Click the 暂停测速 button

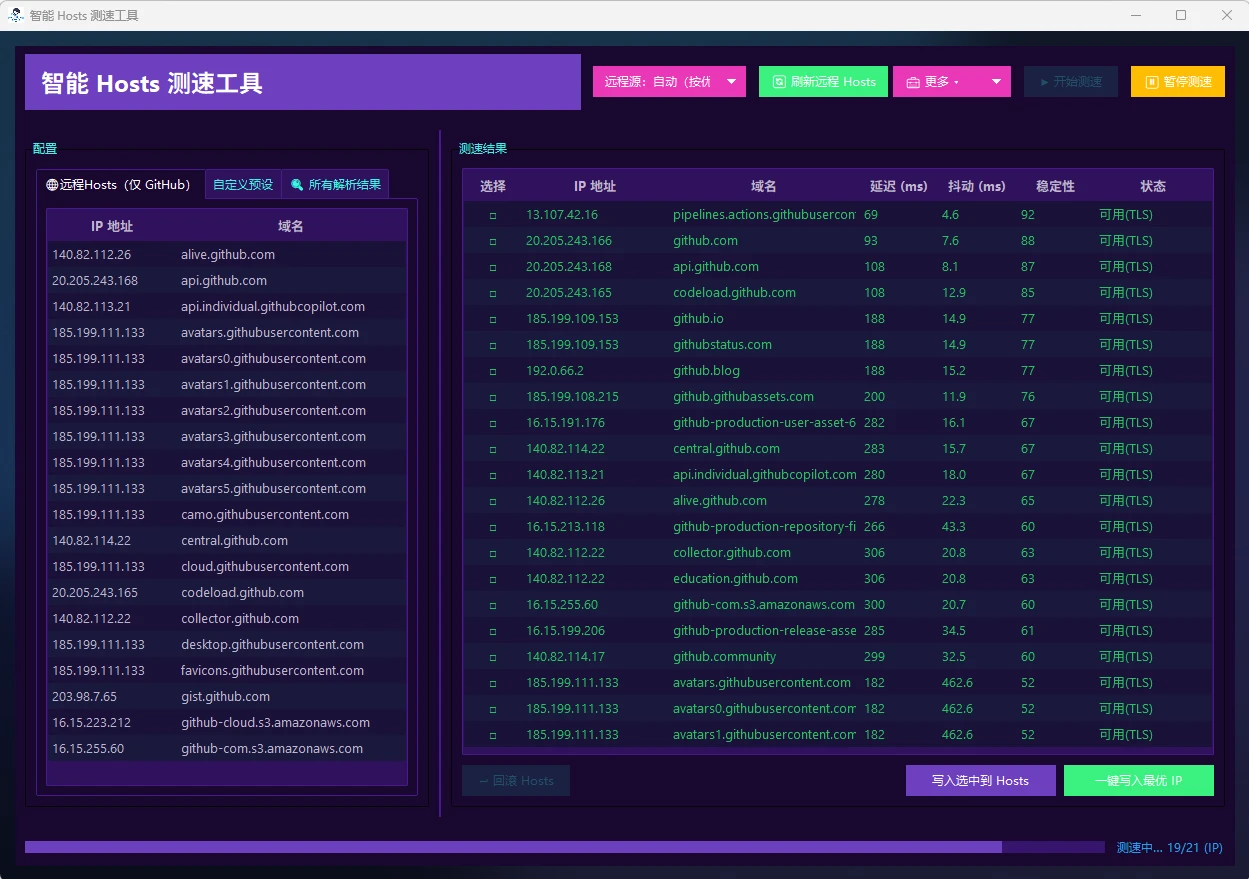click(x=1178, y=82)
